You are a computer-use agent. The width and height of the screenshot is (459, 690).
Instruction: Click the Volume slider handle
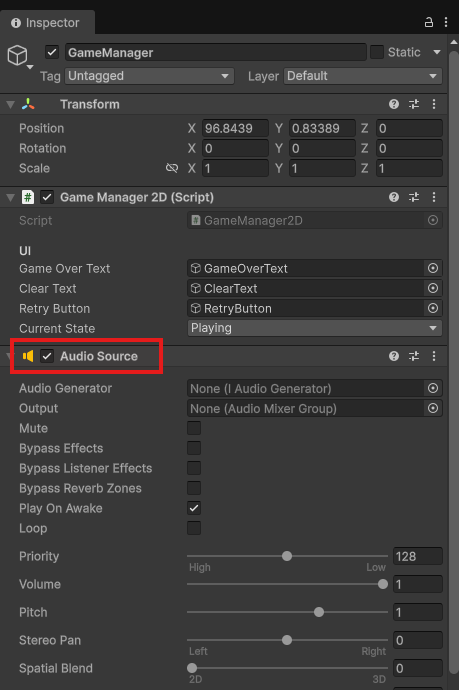[x=383, y=584]
